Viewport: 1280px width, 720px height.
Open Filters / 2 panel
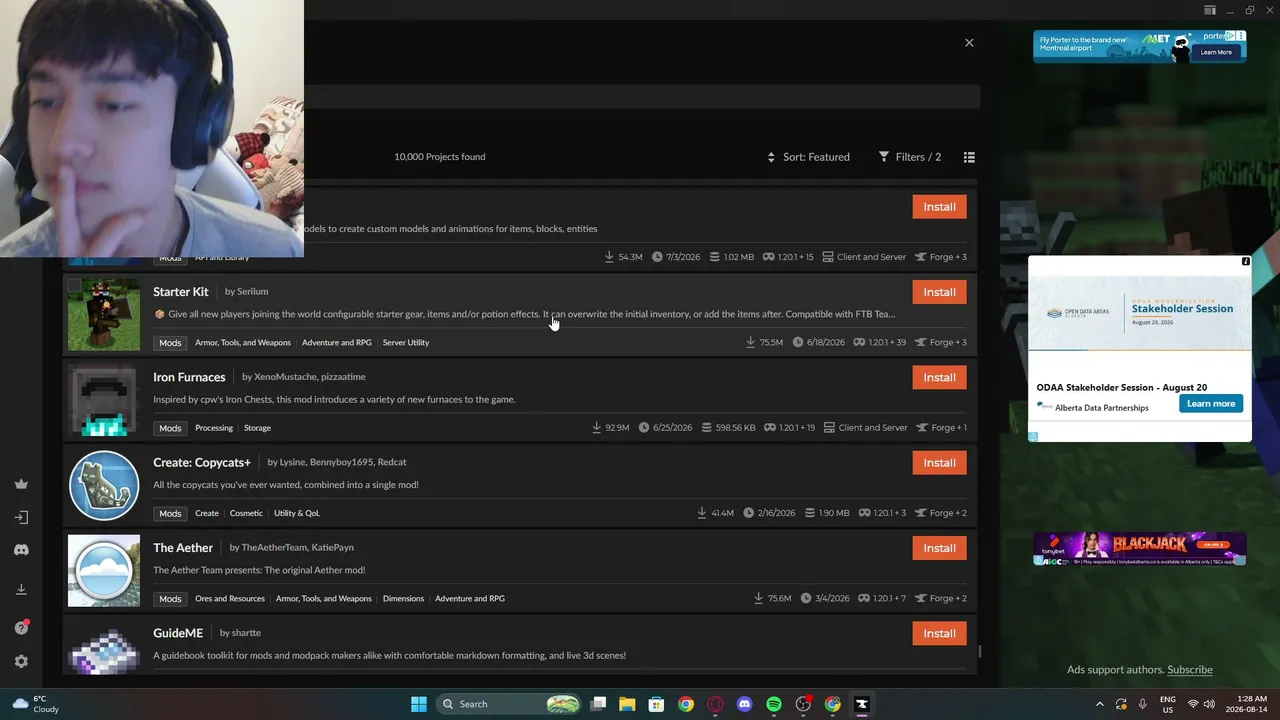[x=910, y=157]
